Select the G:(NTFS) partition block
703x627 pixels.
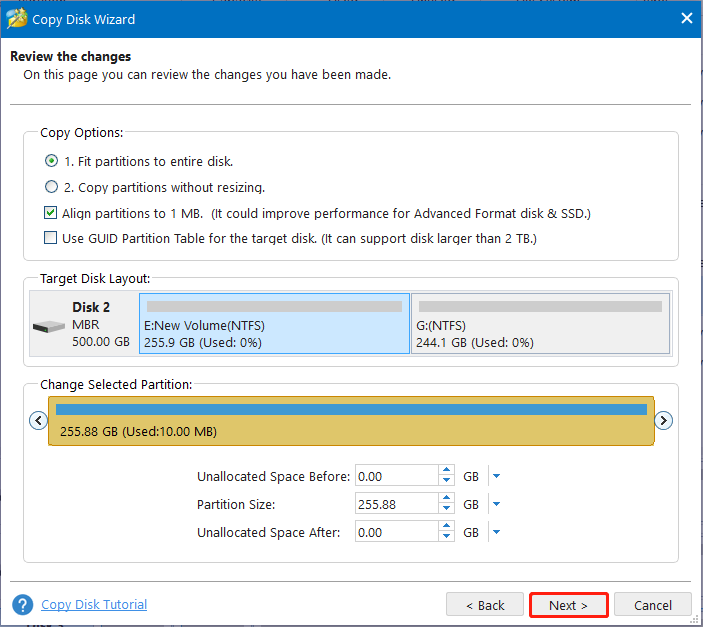click(541, 323)
